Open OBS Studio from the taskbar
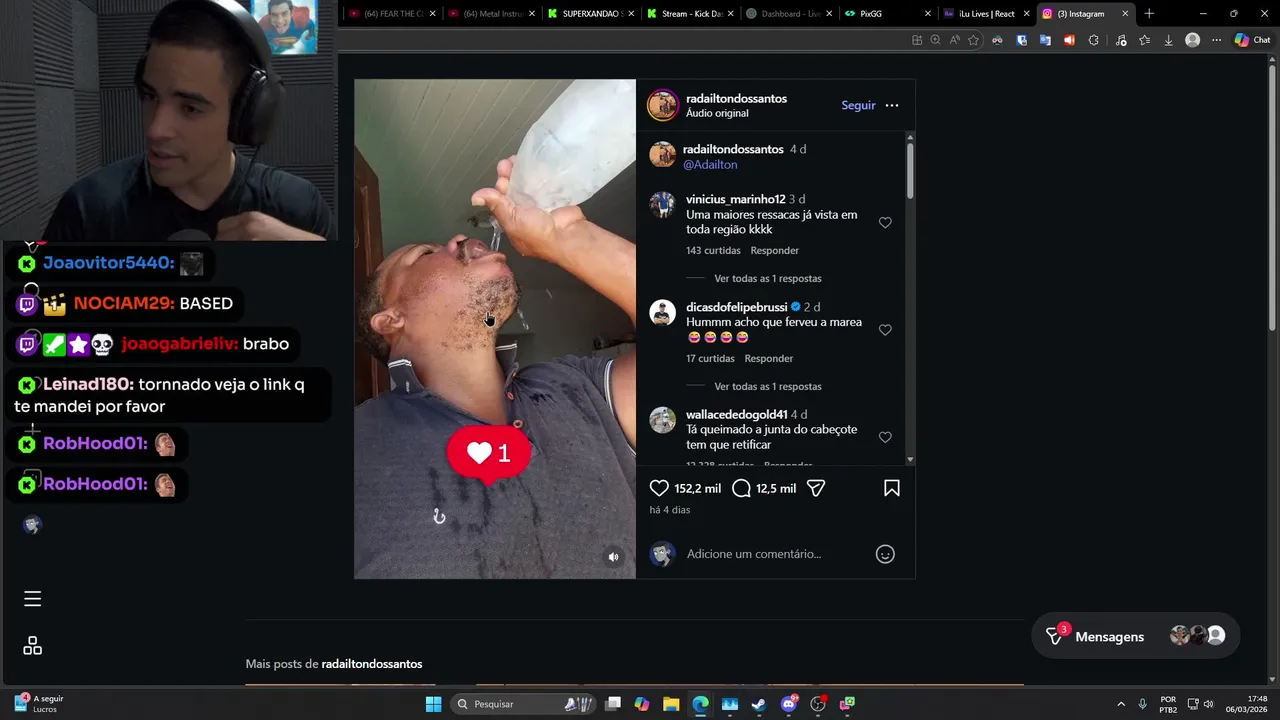 818,704
